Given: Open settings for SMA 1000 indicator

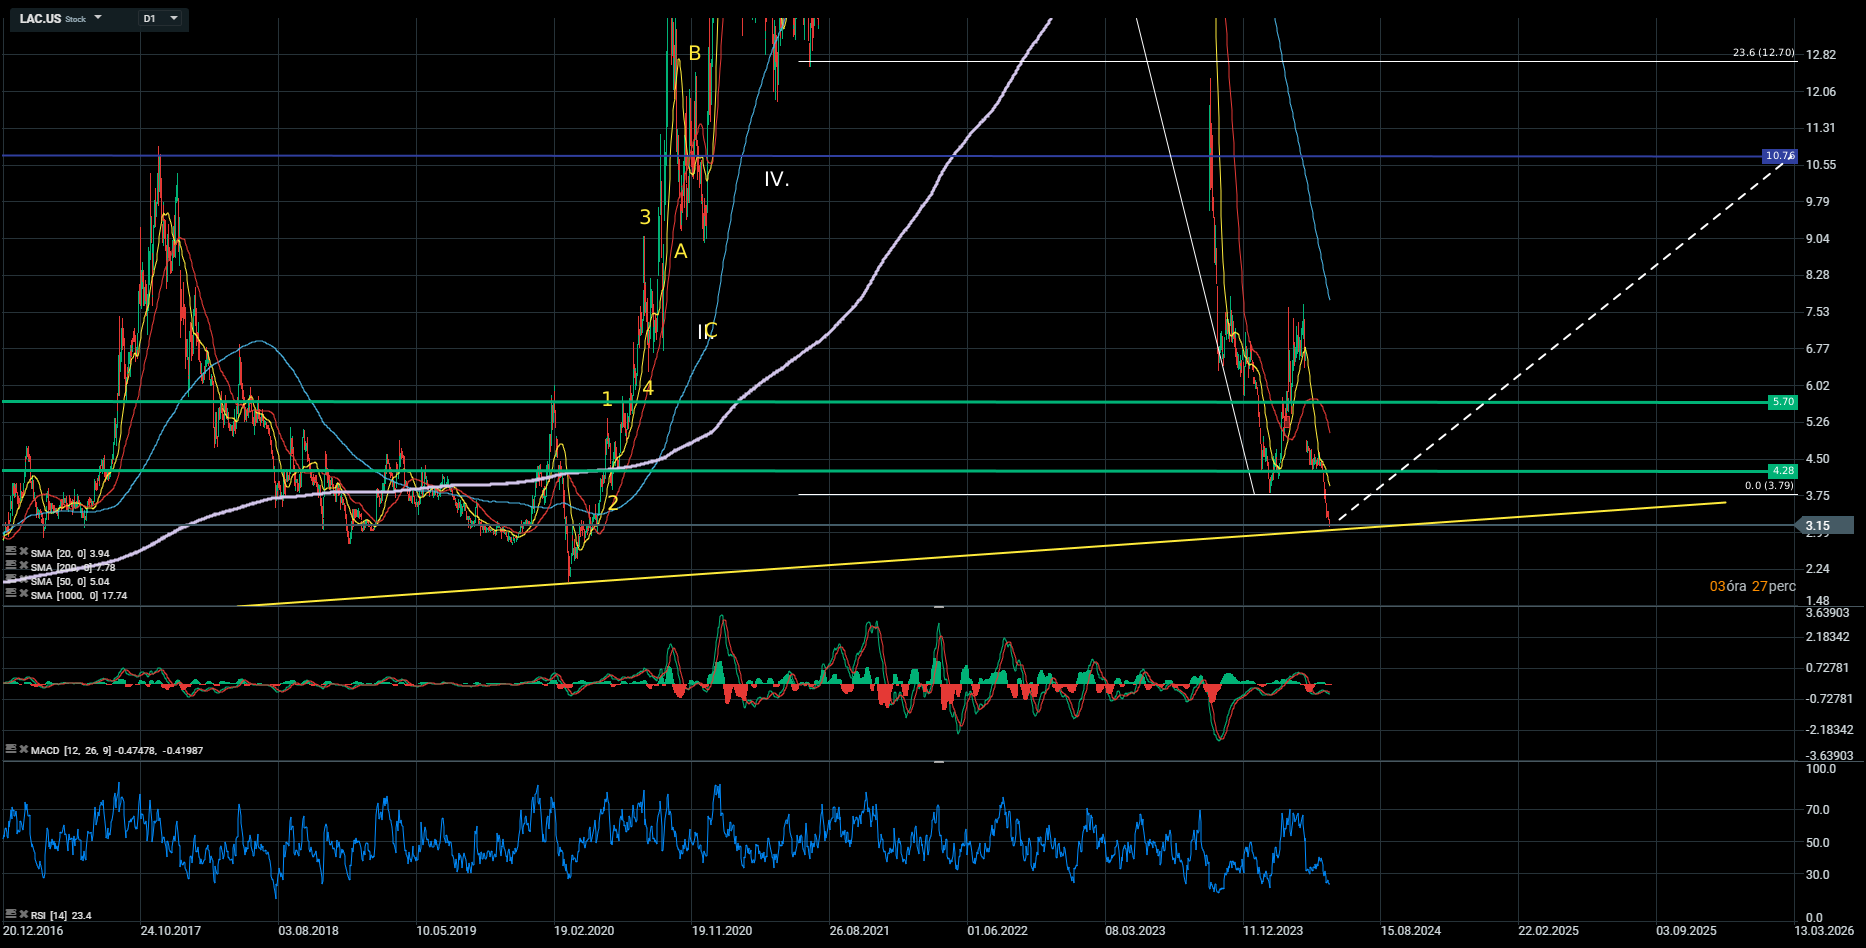Looking at the screenshot, I should pyautogui.click(x=11, y=594).
